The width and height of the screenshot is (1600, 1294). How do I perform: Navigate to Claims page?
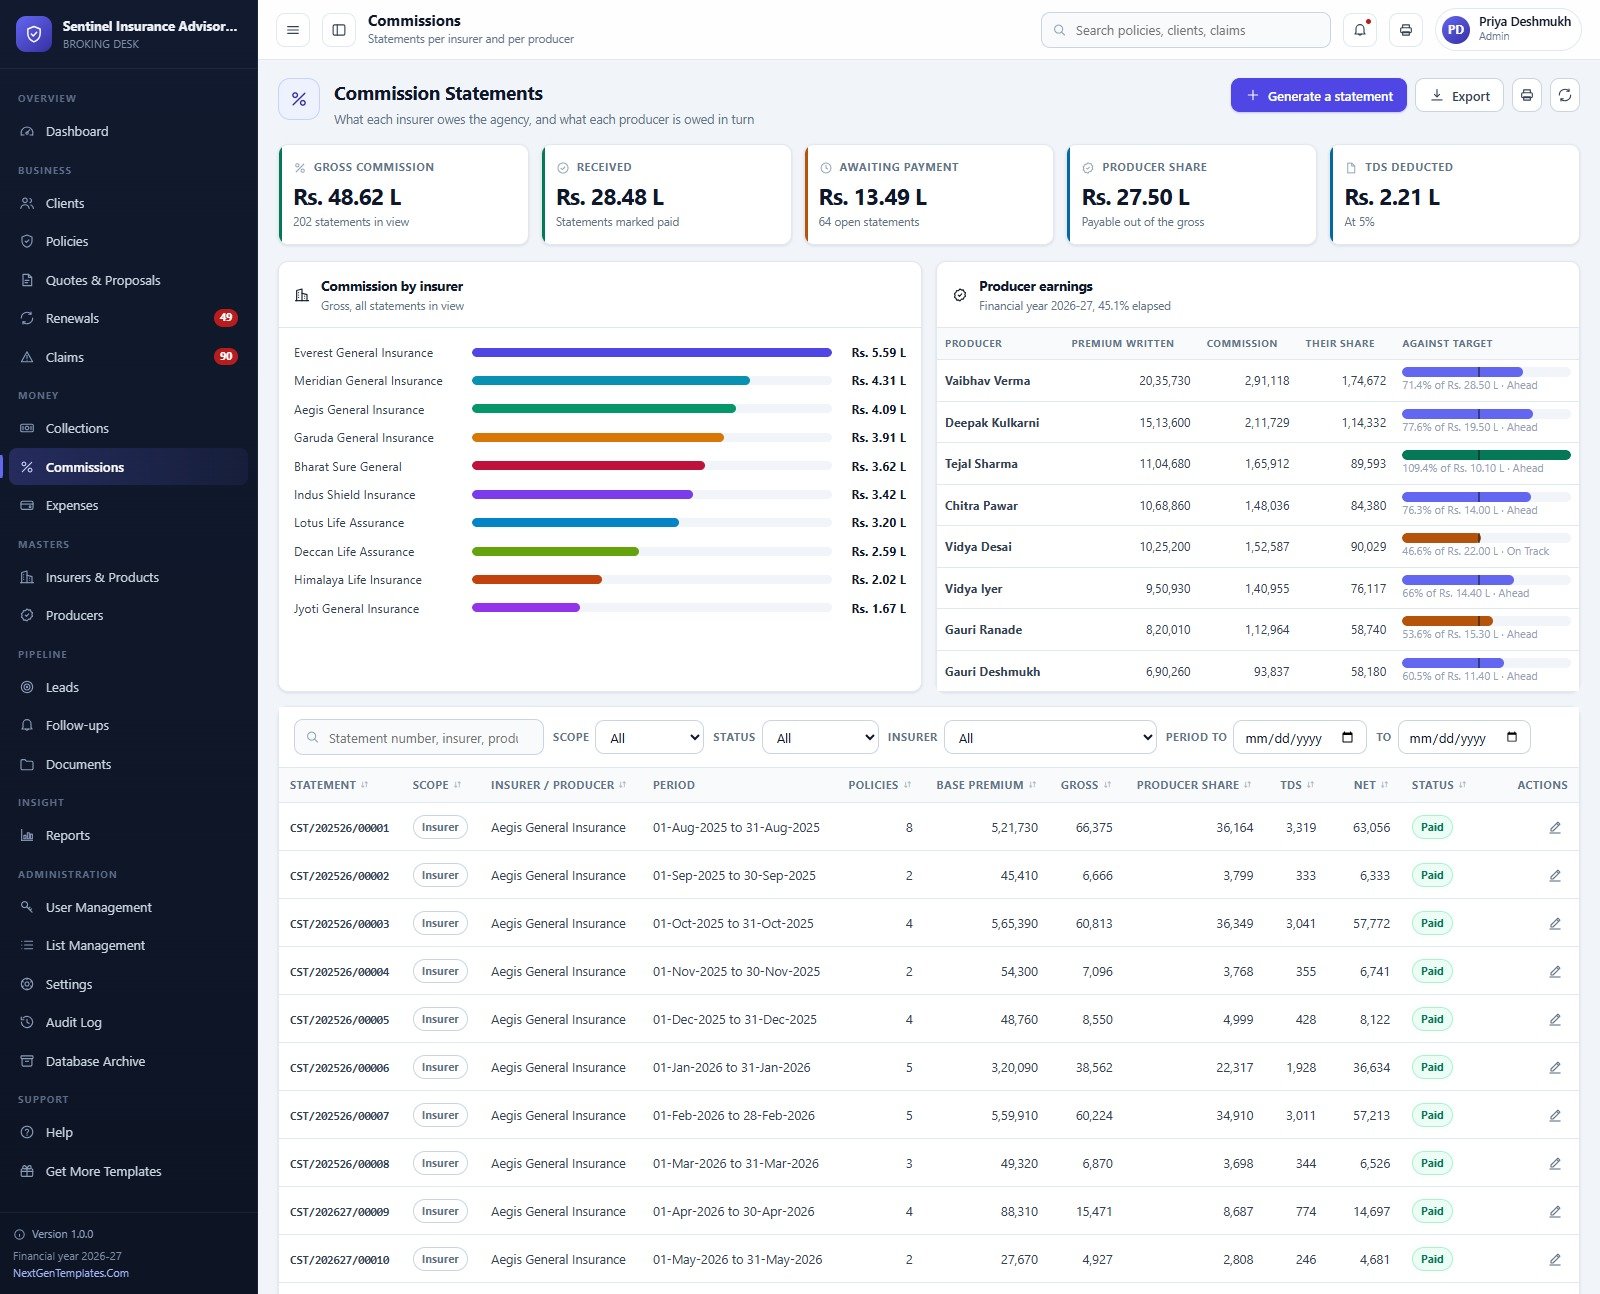(128, 358)
